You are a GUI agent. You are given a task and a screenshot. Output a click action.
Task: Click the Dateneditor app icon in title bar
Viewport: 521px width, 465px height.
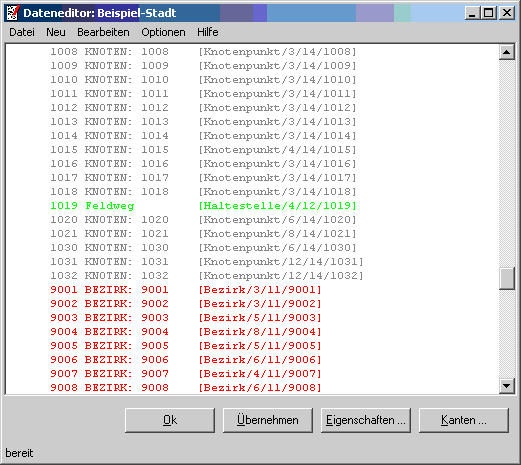[x=13, y=13]
